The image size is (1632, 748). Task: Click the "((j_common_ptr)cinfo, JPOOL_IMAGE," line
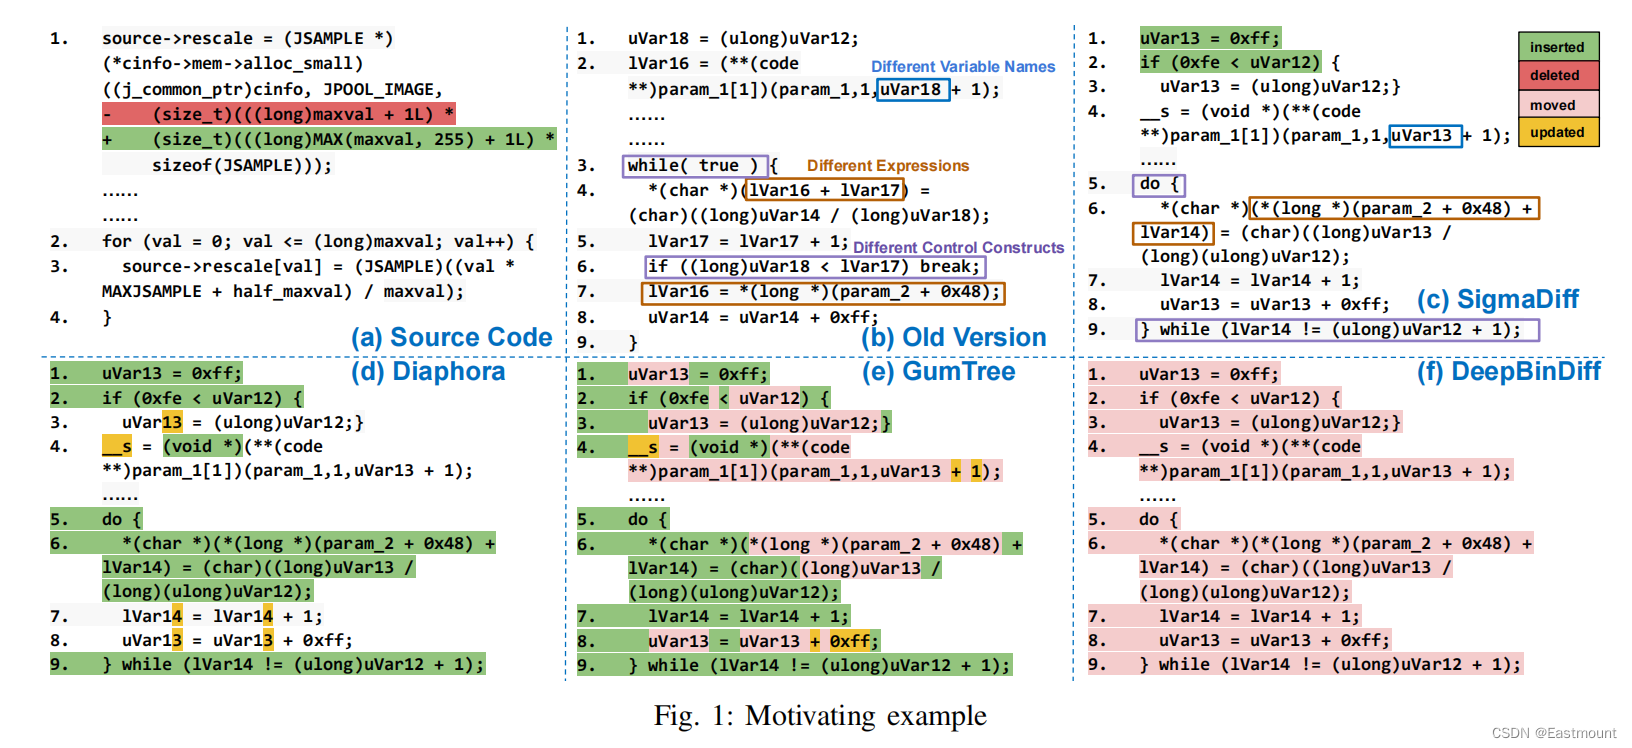tap(272, 89)
